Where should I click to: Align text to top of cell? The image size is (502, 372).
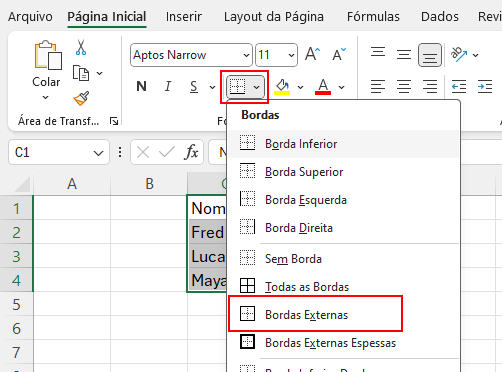click(x=378, y=54)
